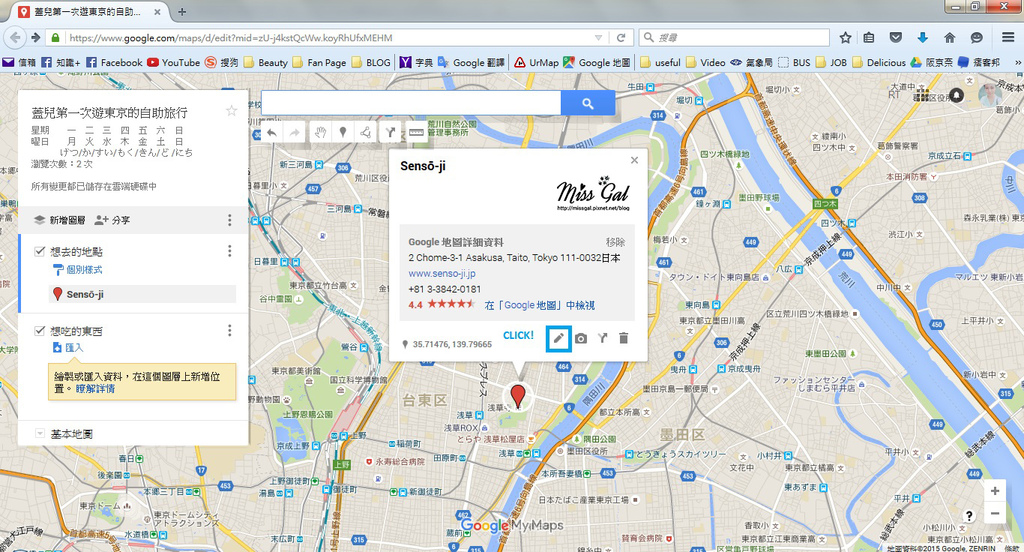Open map options menu beside 分享
1024x552 pixels.
pos(229,220)
